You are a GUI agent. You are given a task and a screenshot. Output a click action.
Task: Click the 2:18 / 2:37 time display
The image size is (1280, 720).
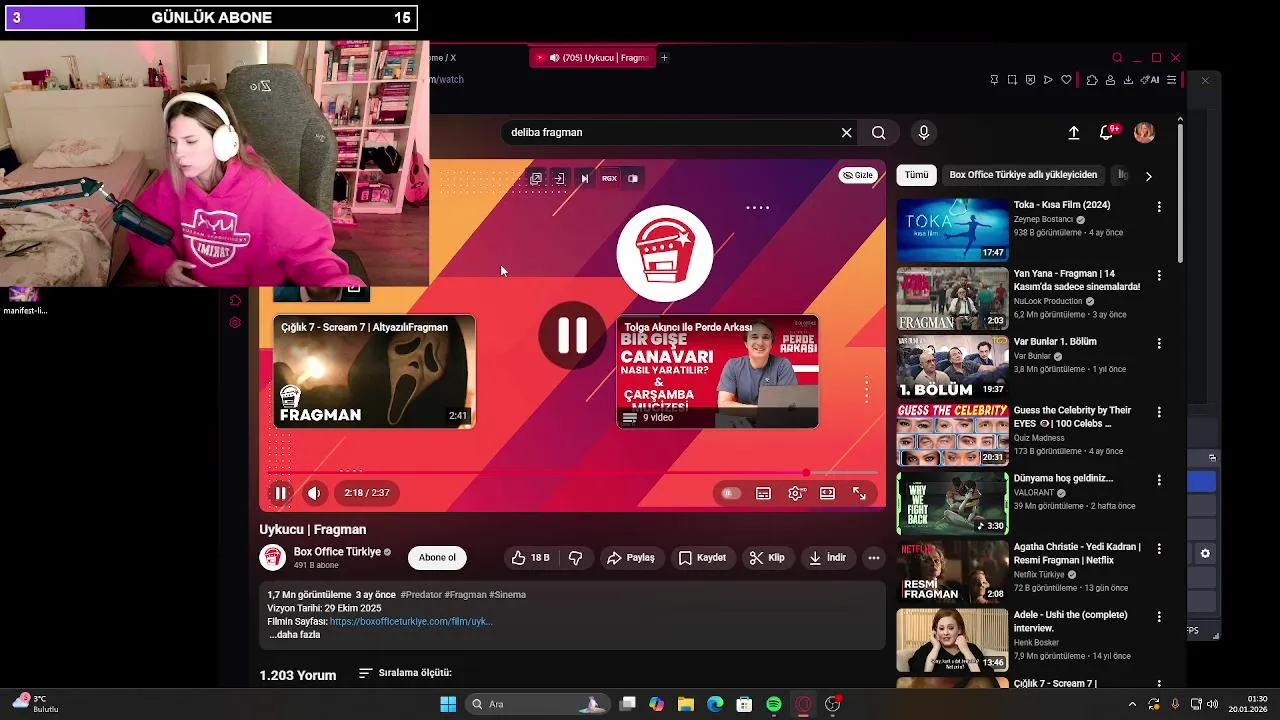point(367,493)
